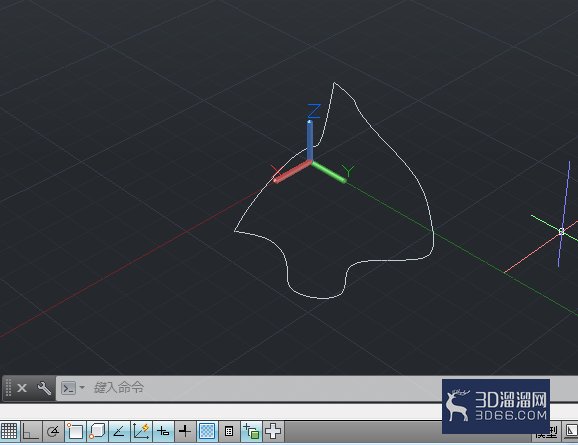Expand recent commands dropdown arrow

(x=82, y=387)
